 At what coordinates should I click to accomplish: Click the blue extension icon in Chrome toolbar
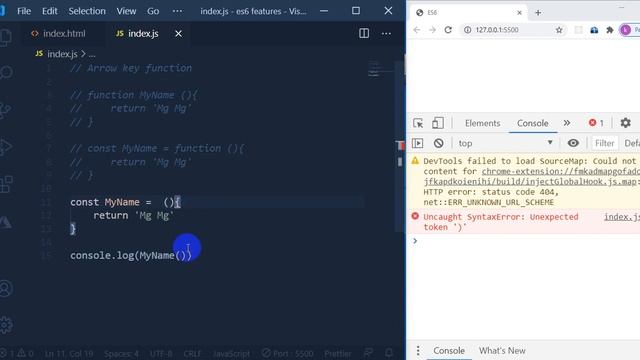pyautogui.click(x=594, y=30)
